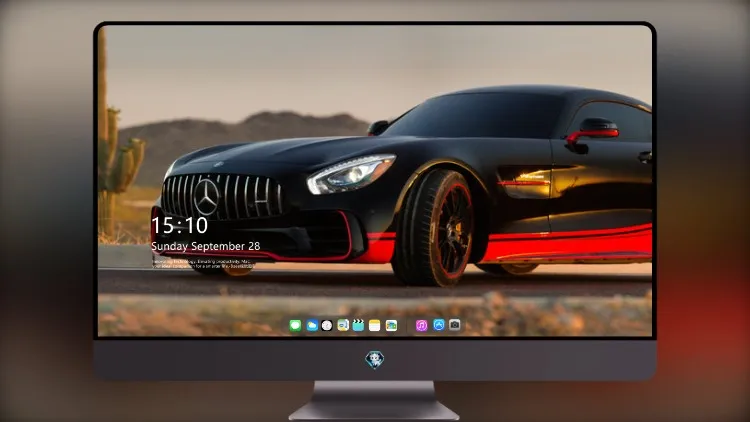This screenshot has width=750, height=422.
Task: Open the Clock app in the dock
Action: pyautogui.click(x=327, y=326)
